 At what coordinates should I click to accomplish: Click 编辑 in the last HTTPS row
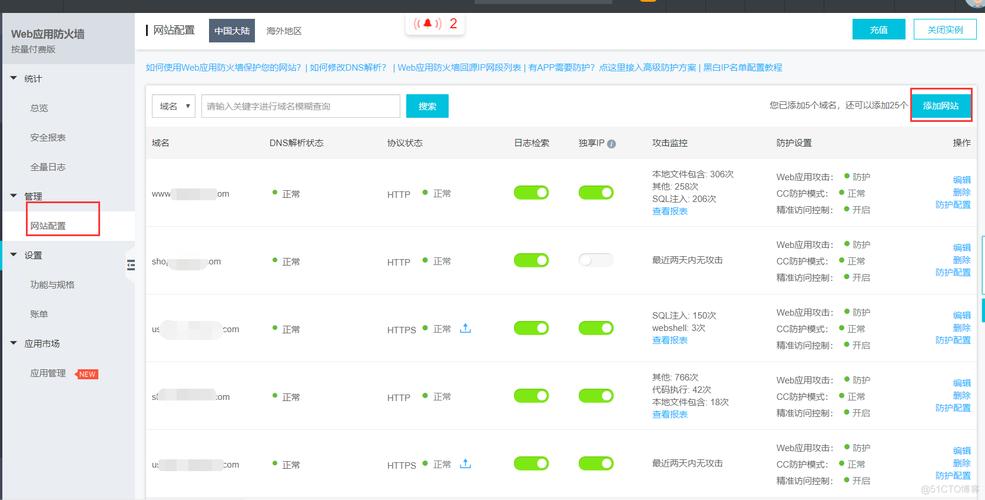(962, 451)
